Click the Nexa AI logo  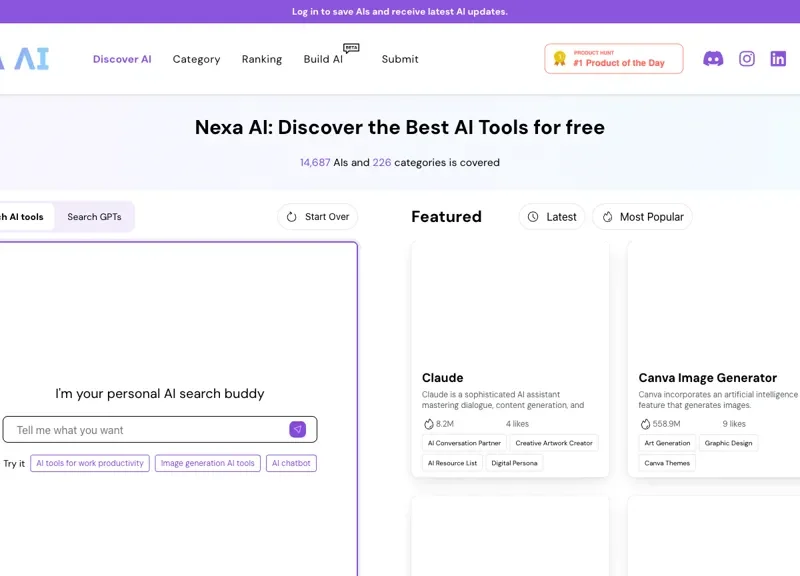pos(24,59)
